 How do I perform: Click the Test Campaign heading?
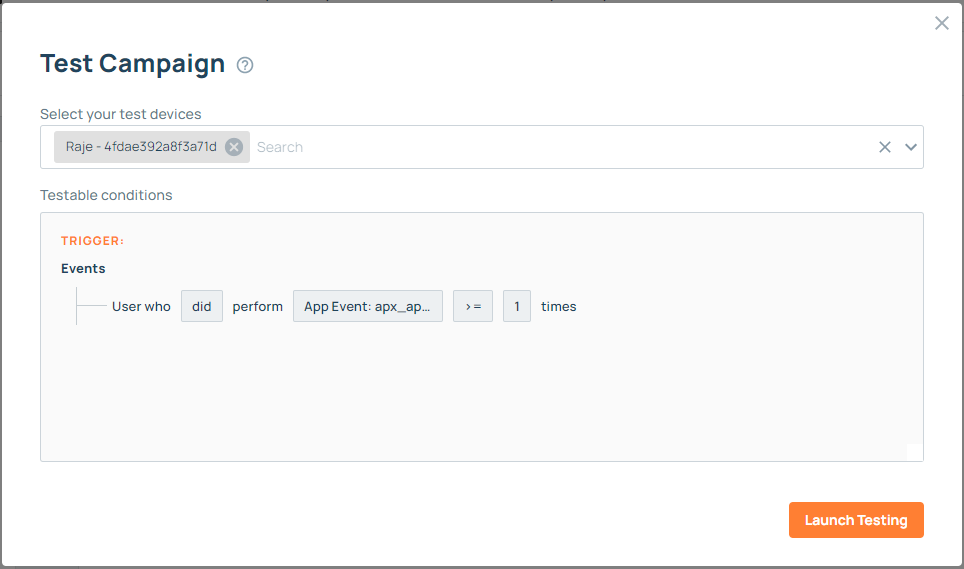pyautogui.click(x=132, y=64)
